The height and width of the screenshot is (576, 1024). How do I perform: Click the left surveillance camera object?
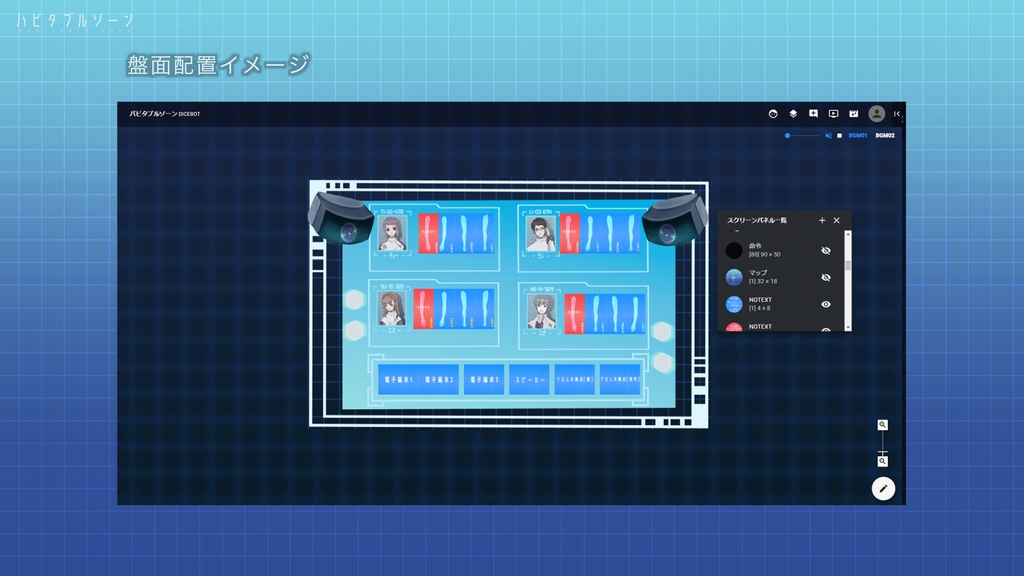point(340,217)
